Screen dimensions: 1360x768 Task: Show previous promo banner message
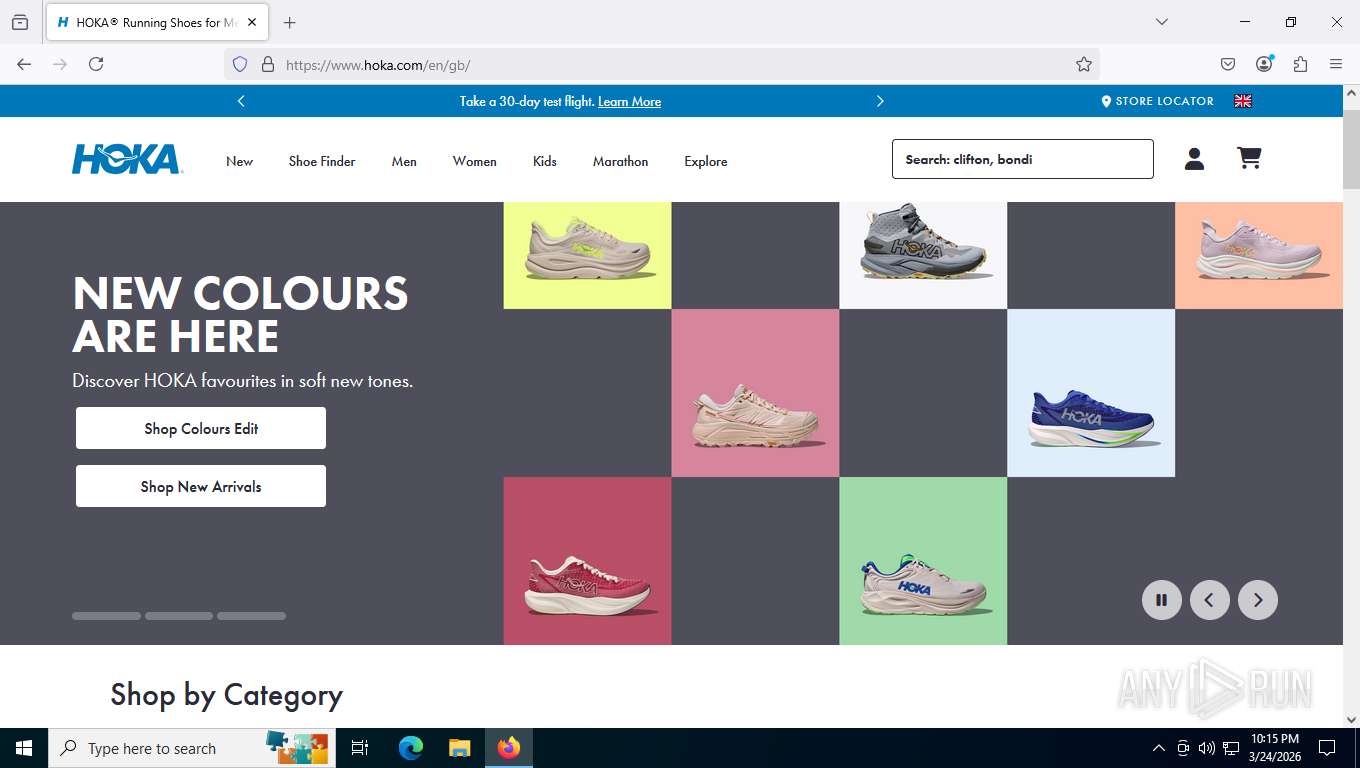pyautogui.click(x=241, y=101)
